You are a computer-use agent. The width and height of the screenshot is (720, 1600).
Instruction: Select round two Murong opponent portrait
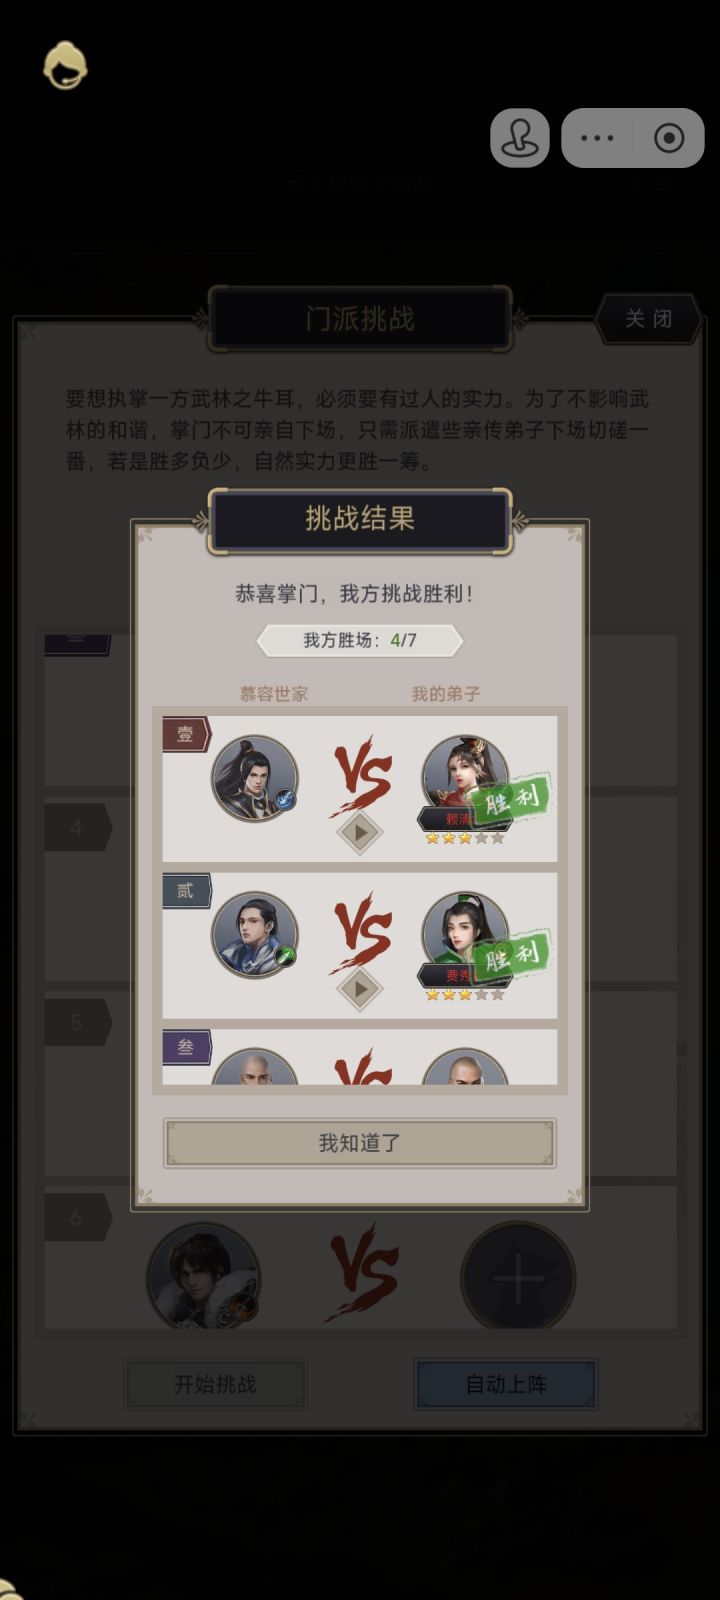pos(254,935)
